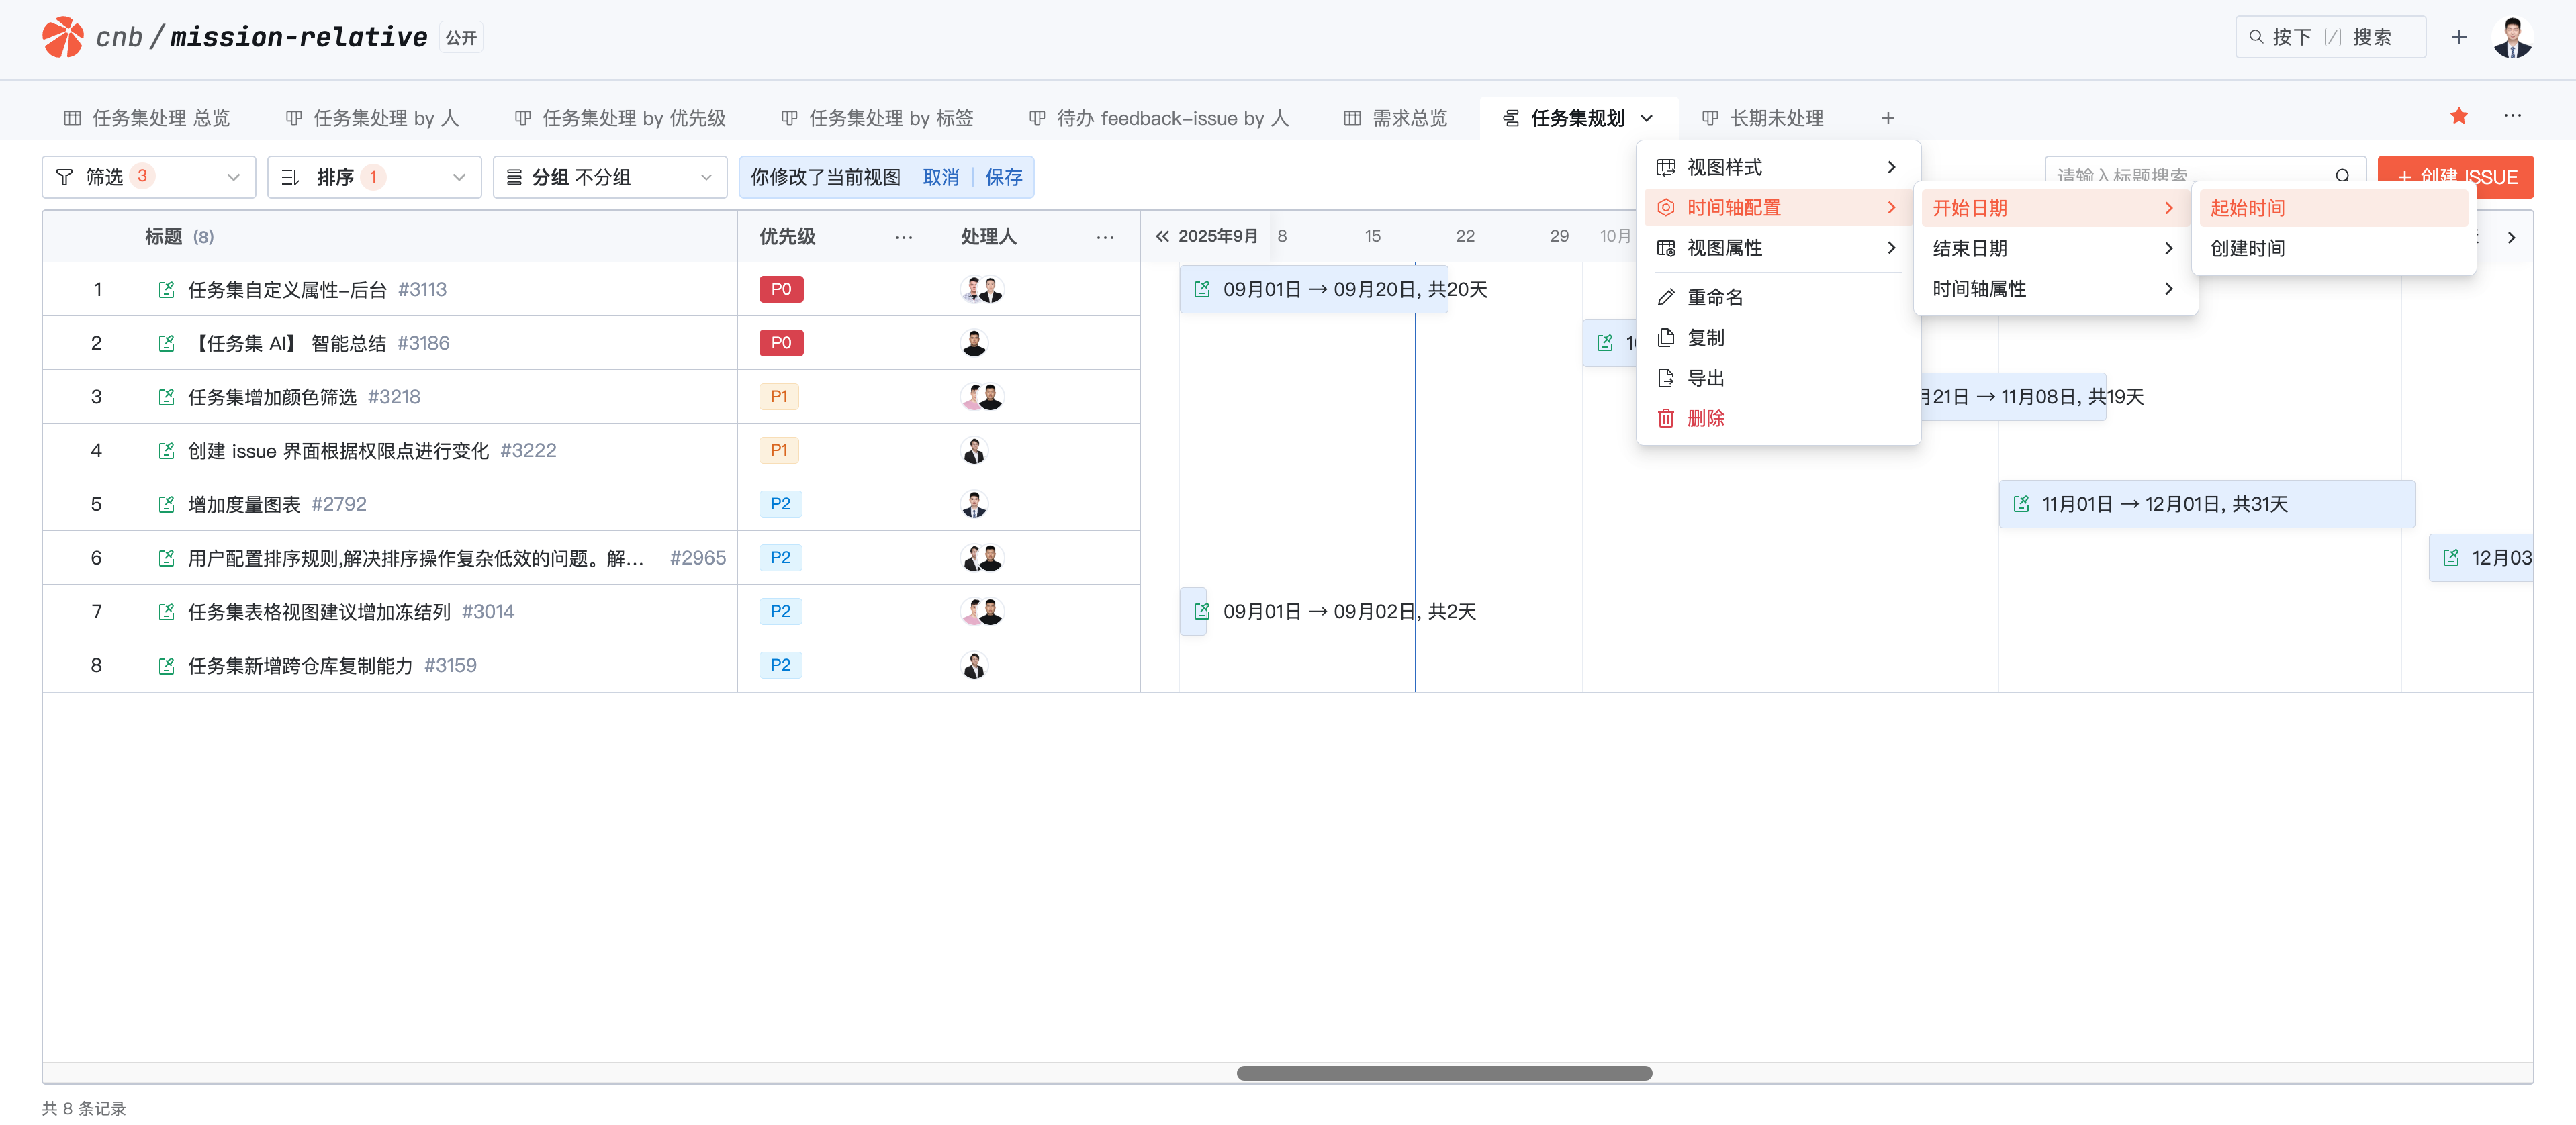Click 取消 to discard view changes

pyautogui.click(x=940, y=177)
